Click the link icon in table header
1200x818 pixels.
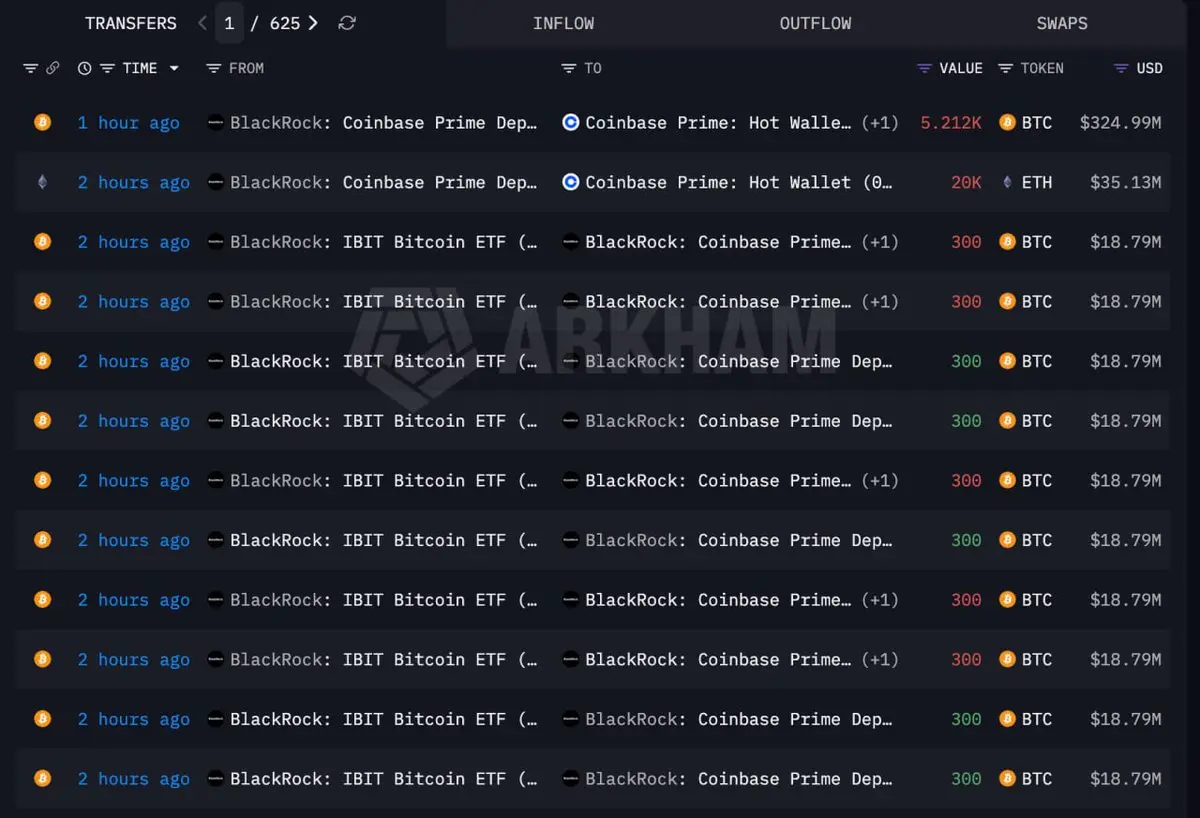pyautogui.click(x=52, y=68)
